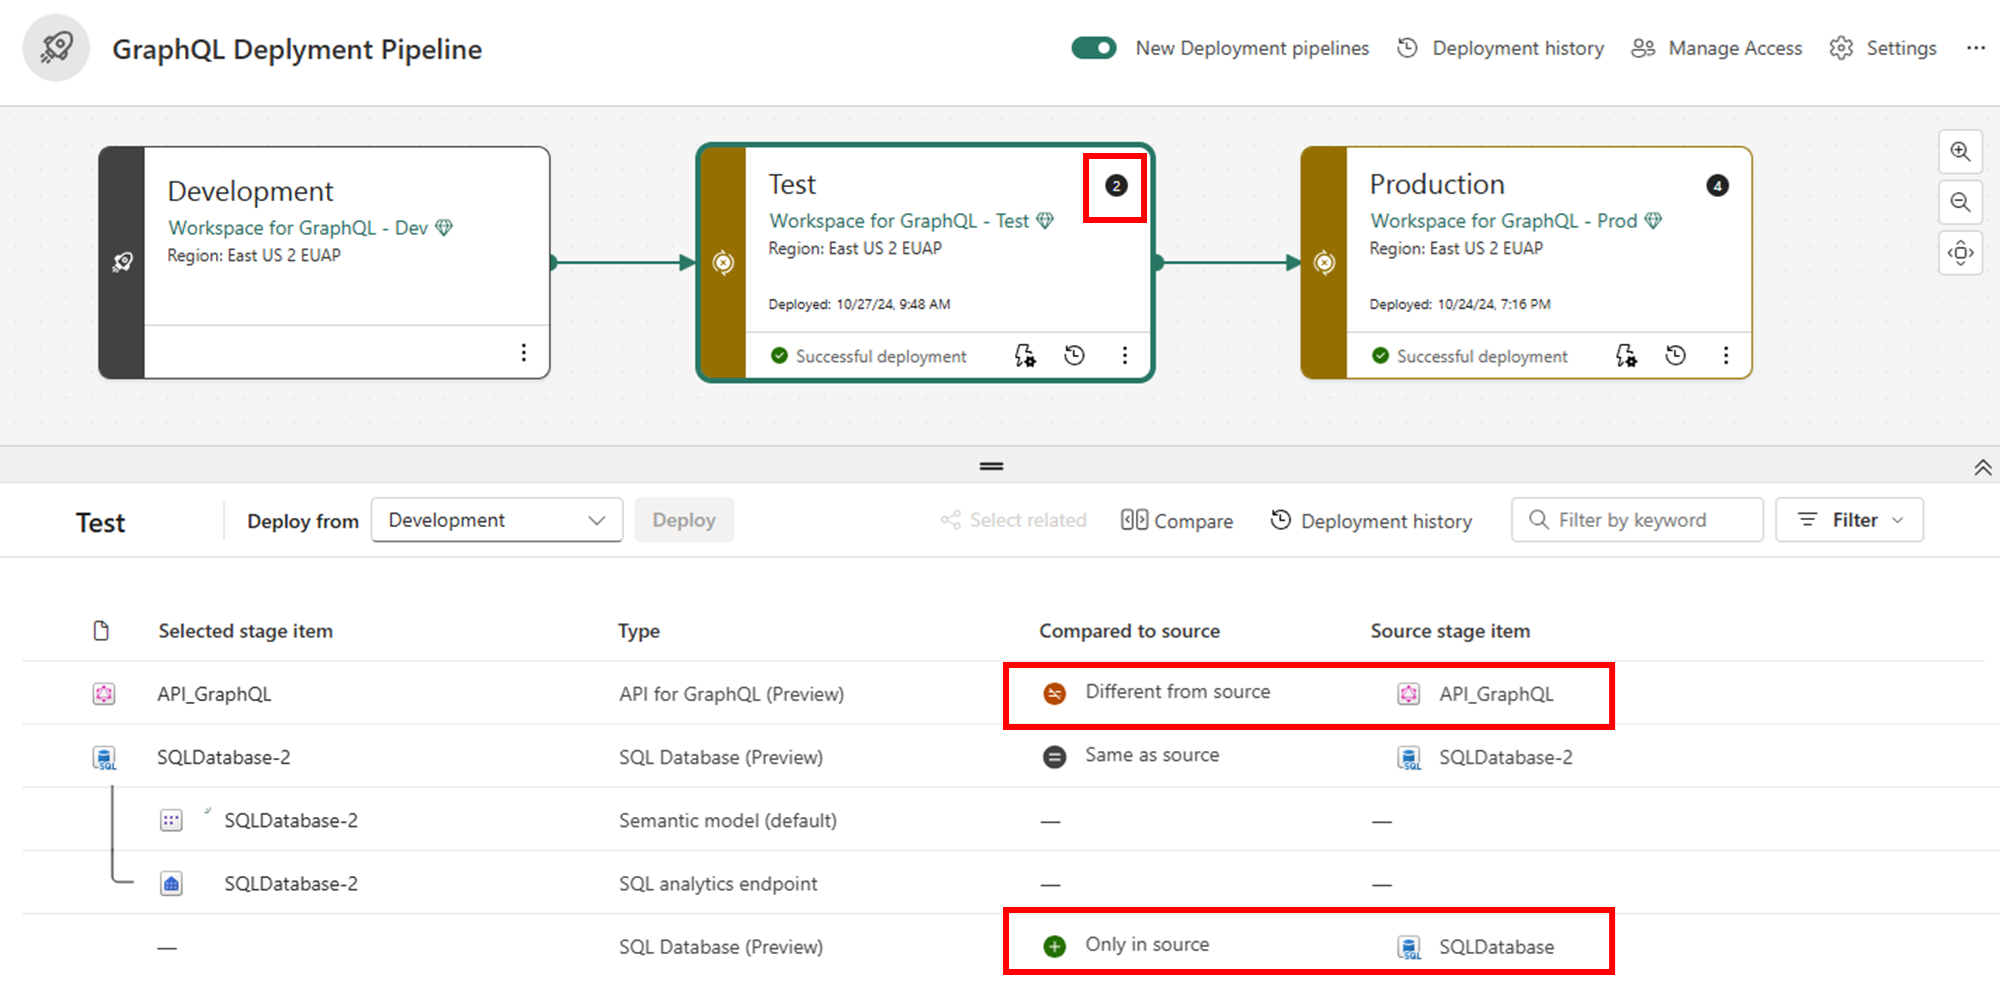Open history icon on Production stage card
2000x1007 pixels.
click(x=1676, y=356)
